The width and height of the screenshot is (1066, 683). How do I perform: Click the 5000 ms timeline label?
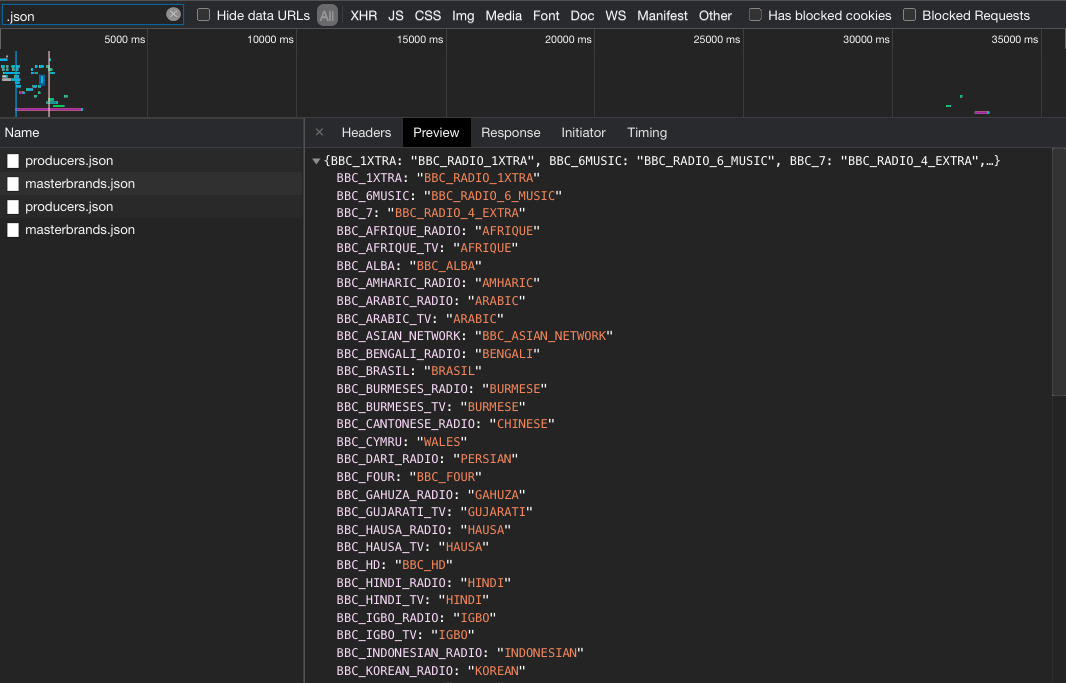[124, 39]
